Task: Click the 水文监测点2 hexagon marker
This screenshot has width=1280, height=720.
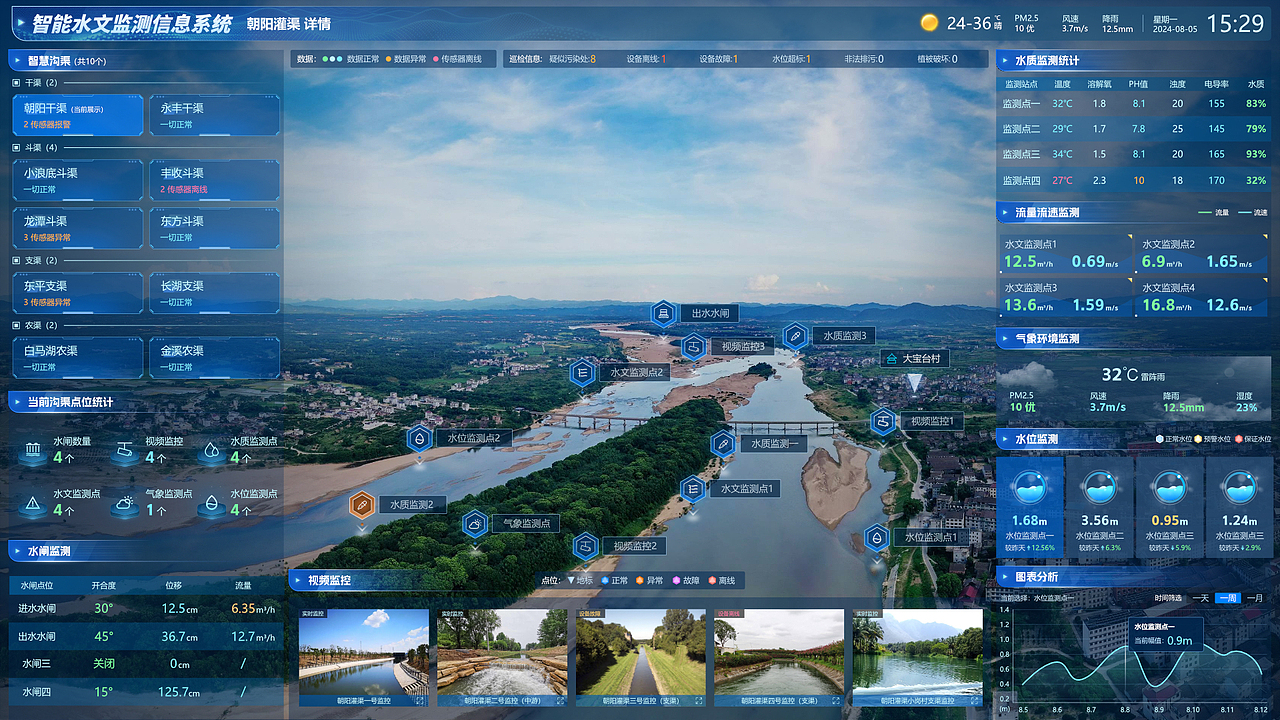Action: pos(582,372)
